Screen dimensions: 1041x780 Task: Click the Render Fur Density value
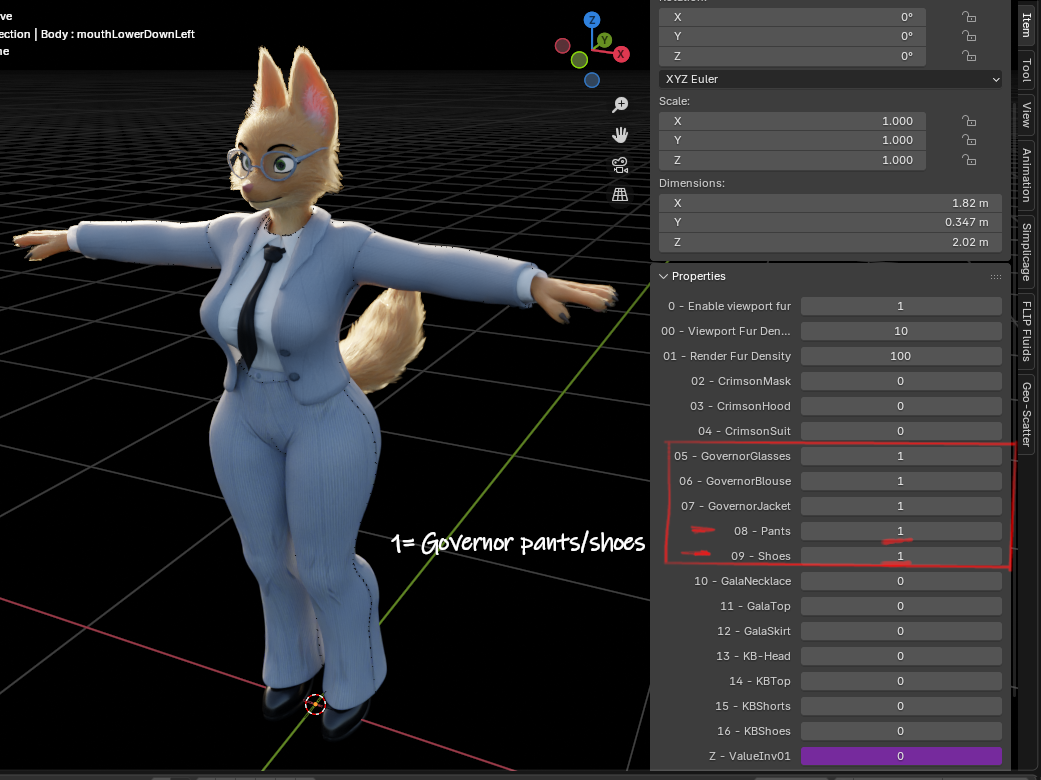tap(901, 356)
